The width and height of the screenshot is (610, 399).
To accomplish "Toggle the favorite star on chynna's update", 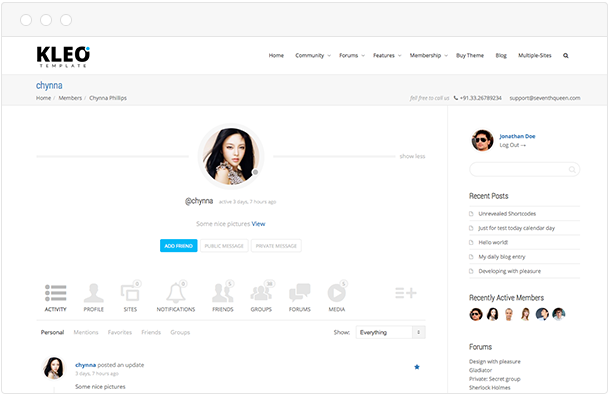I will click(x=417, y=367).
